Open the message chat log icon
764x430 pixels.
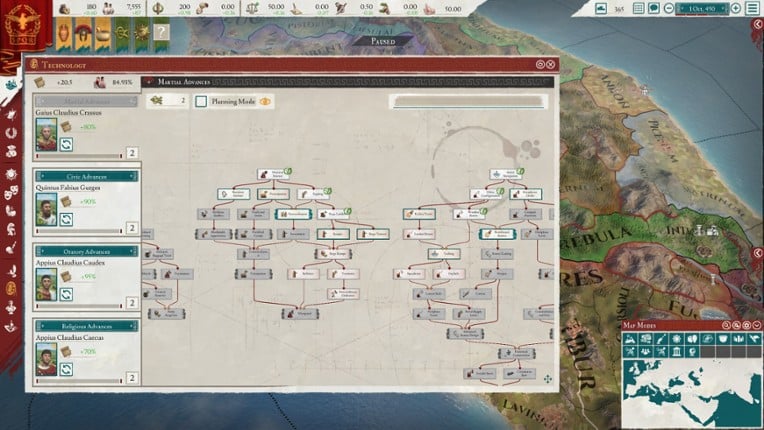point(653,9)
